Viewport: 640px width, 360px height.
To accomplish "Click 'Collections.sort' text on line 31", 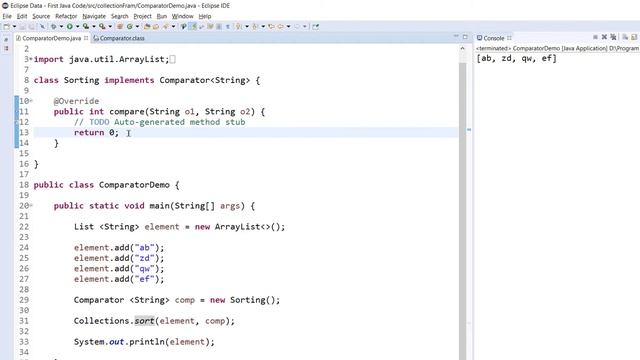I will 114,321.
